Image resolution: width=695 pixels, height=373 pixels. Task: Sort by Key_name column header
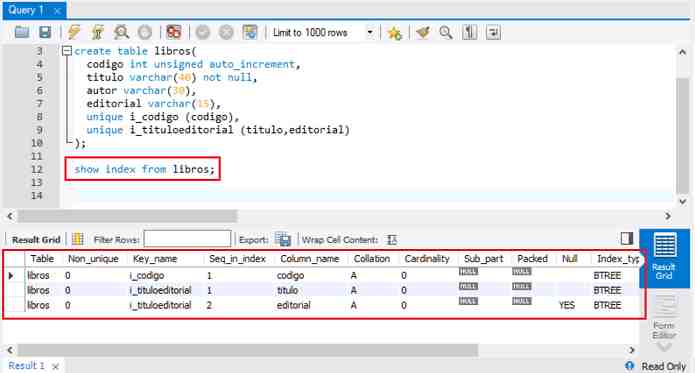pos(155,259)
